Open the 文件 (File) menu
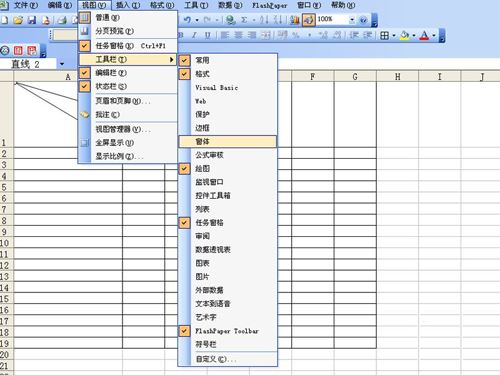500x375 pixels. click(26, 5)
